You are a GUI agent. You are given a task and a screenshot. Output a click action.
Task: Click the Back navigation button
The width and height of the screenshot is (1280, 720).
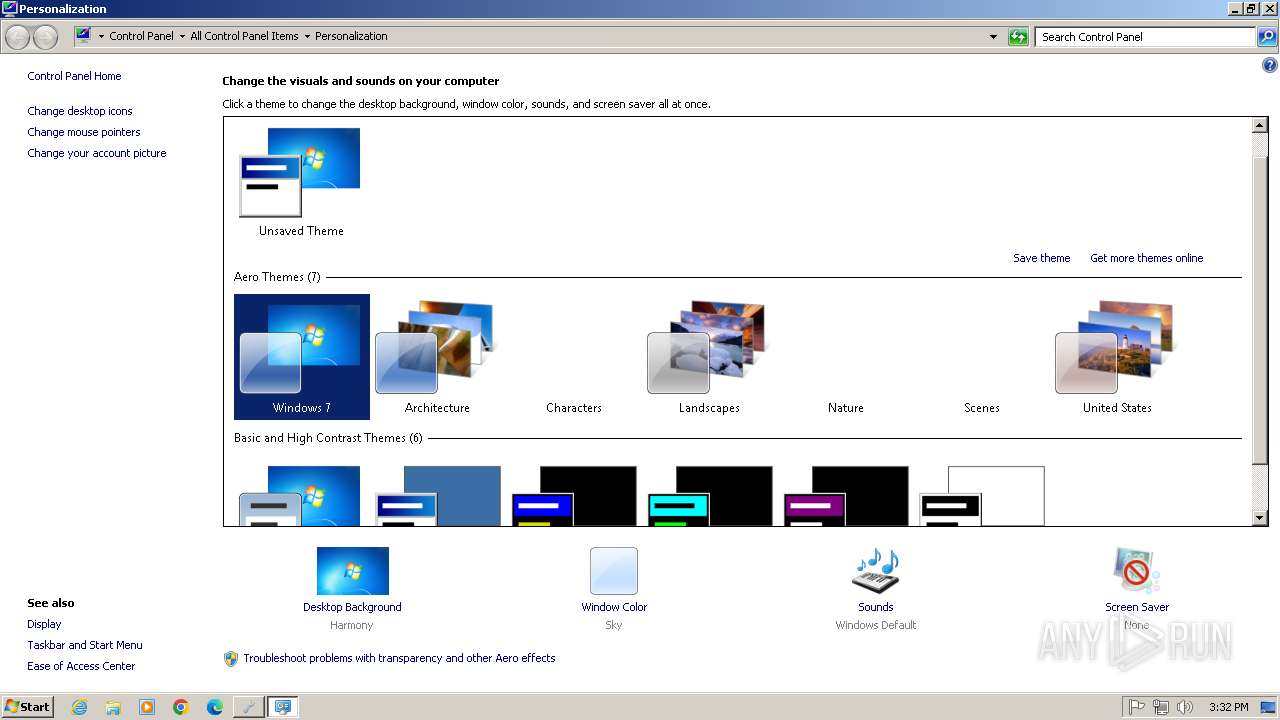pos(18,37)
